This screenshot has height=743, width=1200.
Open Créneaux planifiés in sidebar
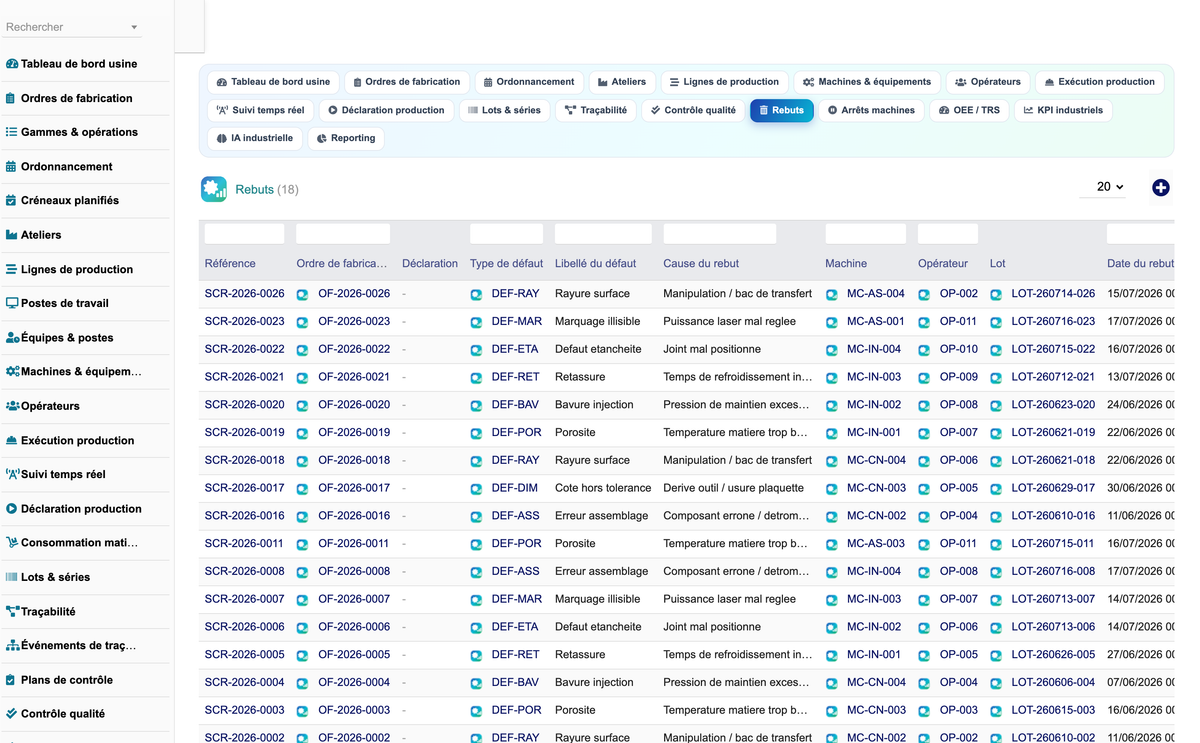coord(69,201)
